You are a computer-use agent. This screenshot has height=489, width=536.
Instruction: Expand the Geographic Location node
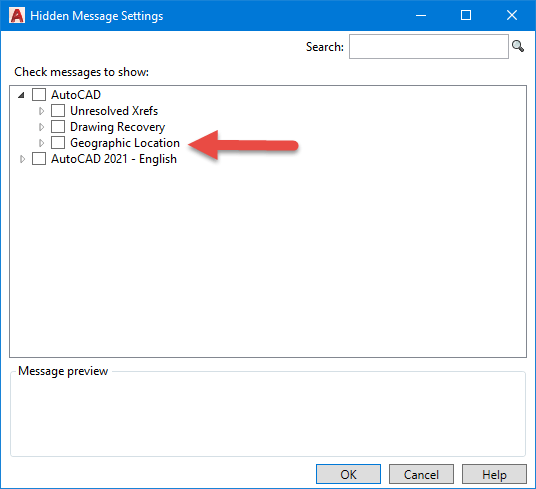point(41,143)
